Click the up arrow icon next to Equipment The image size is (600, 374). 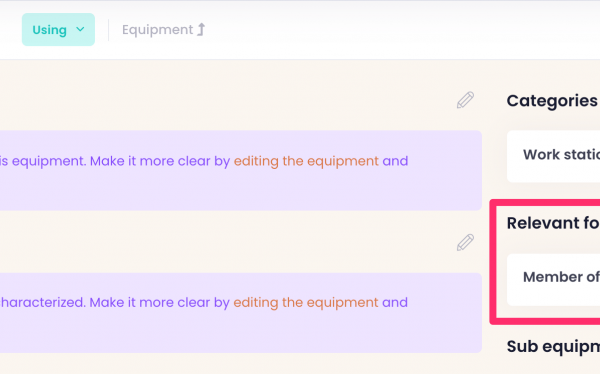(x=201, y=29)
